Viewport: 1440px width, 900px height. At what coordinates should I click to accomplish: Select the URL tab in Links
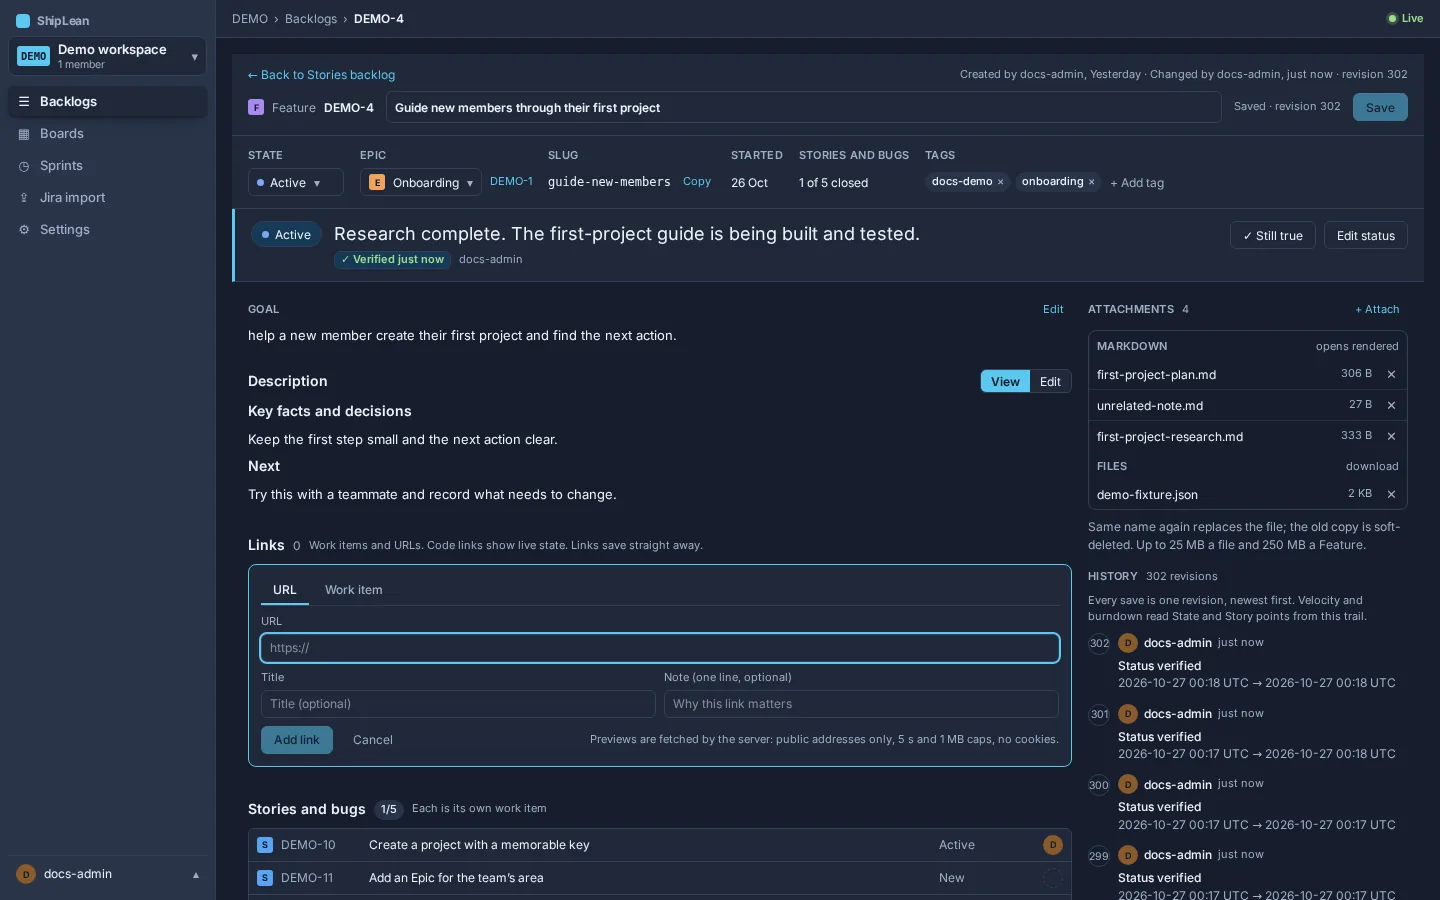285,590
